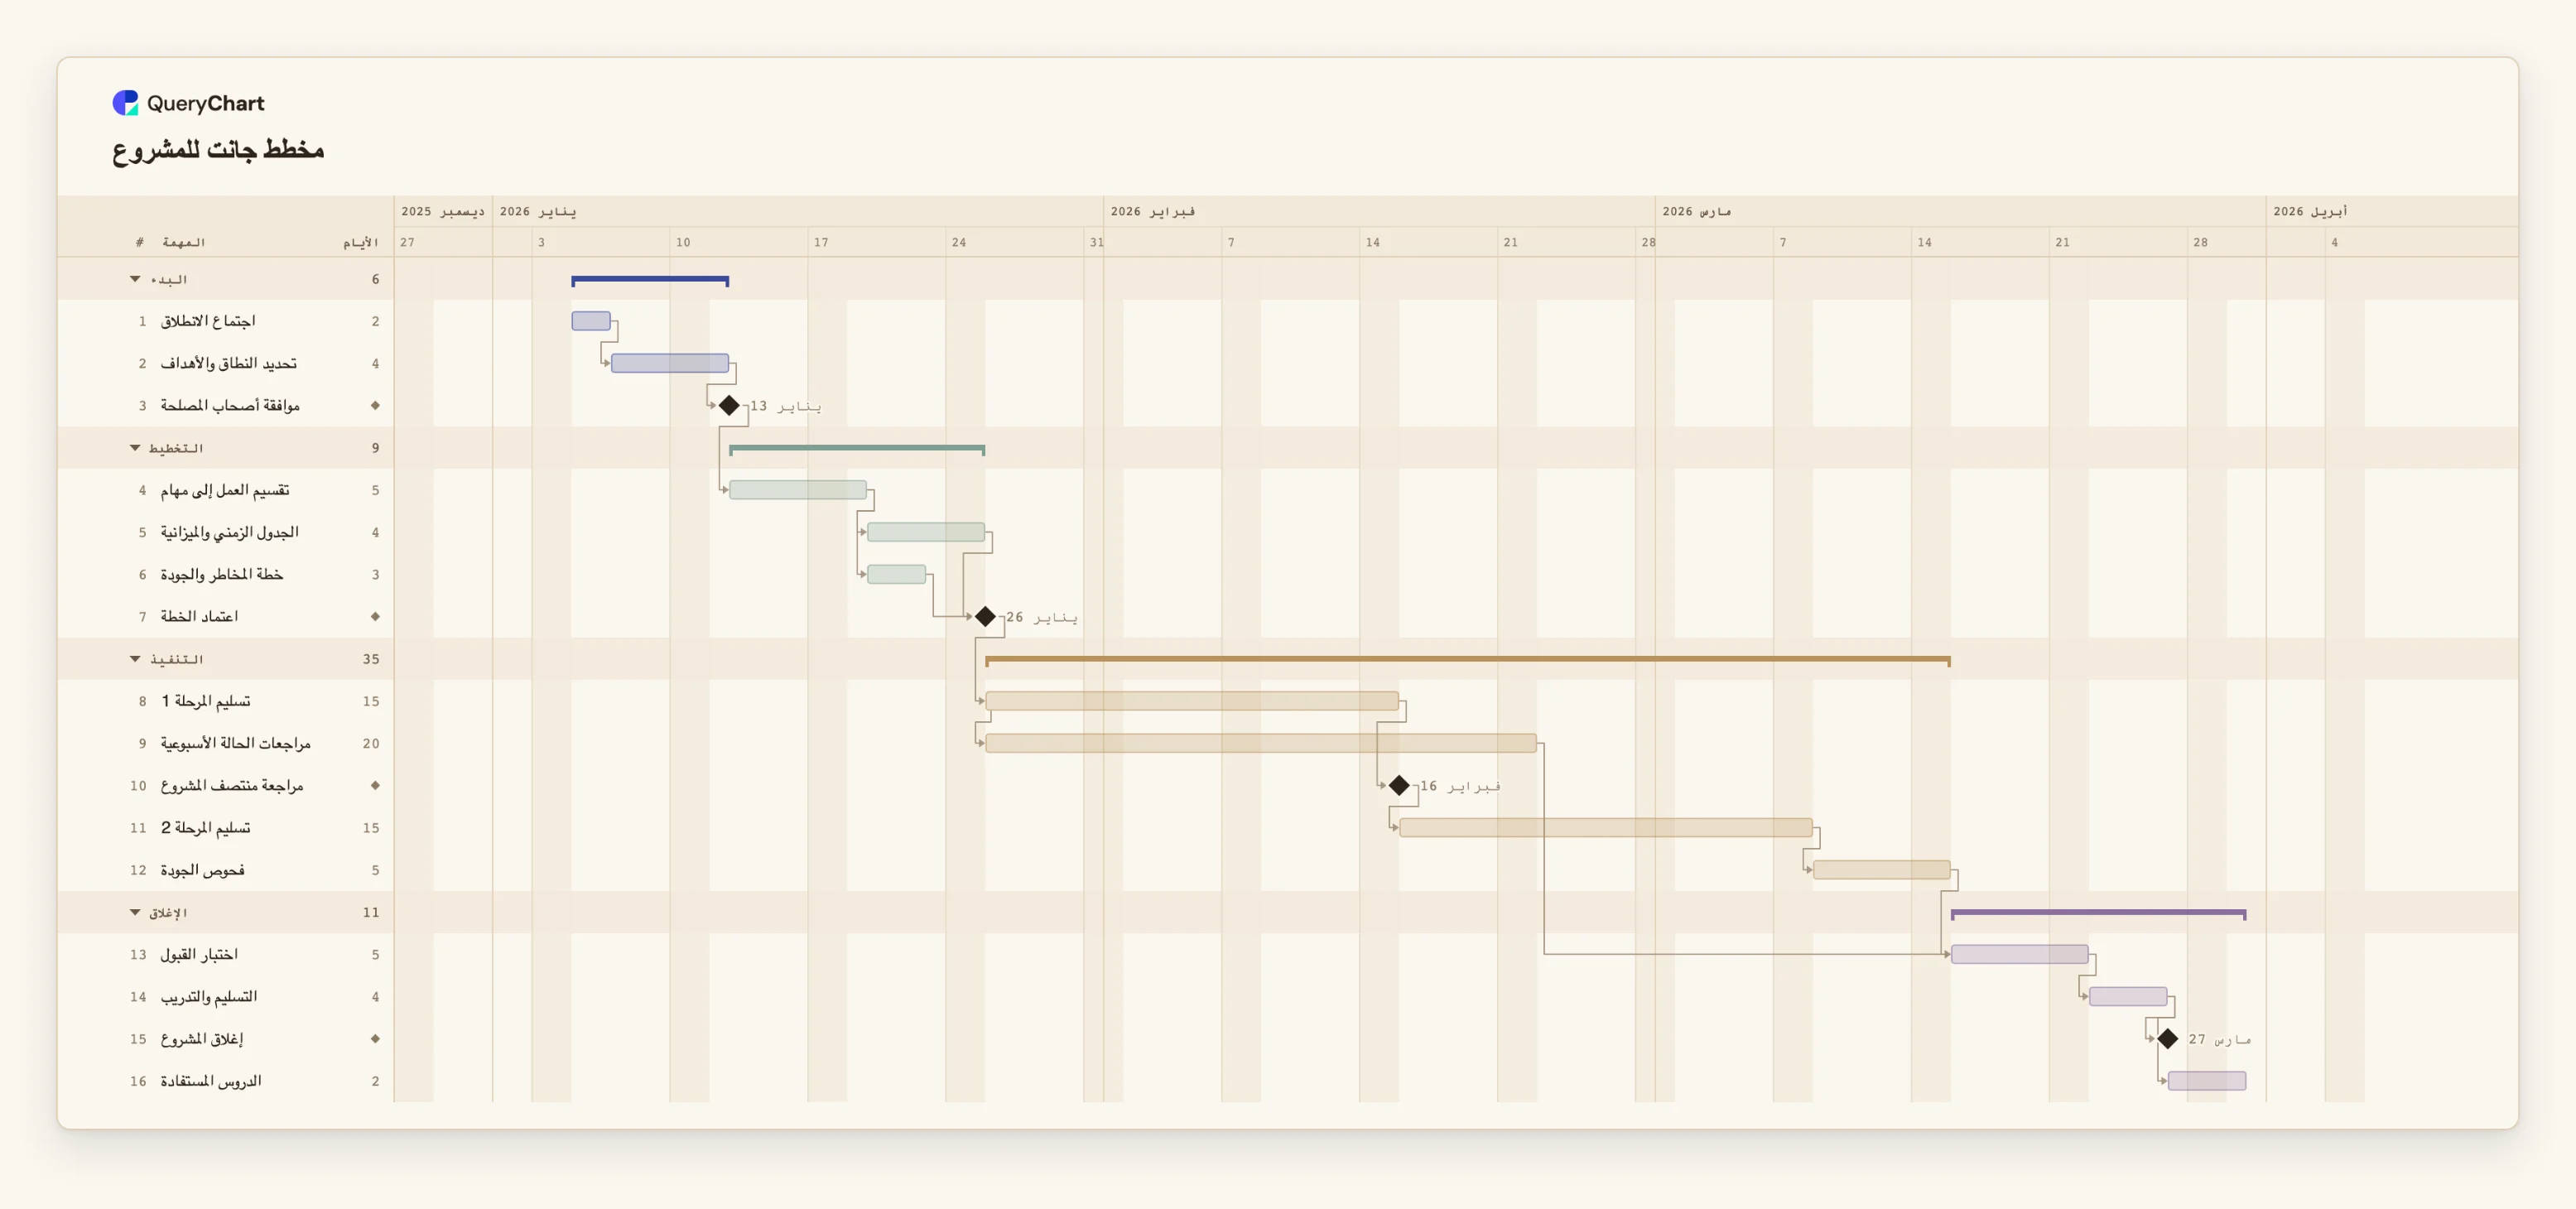Collapse the التخطيط task group
Screen dimensions: 2576x1209
click(135, 448)
